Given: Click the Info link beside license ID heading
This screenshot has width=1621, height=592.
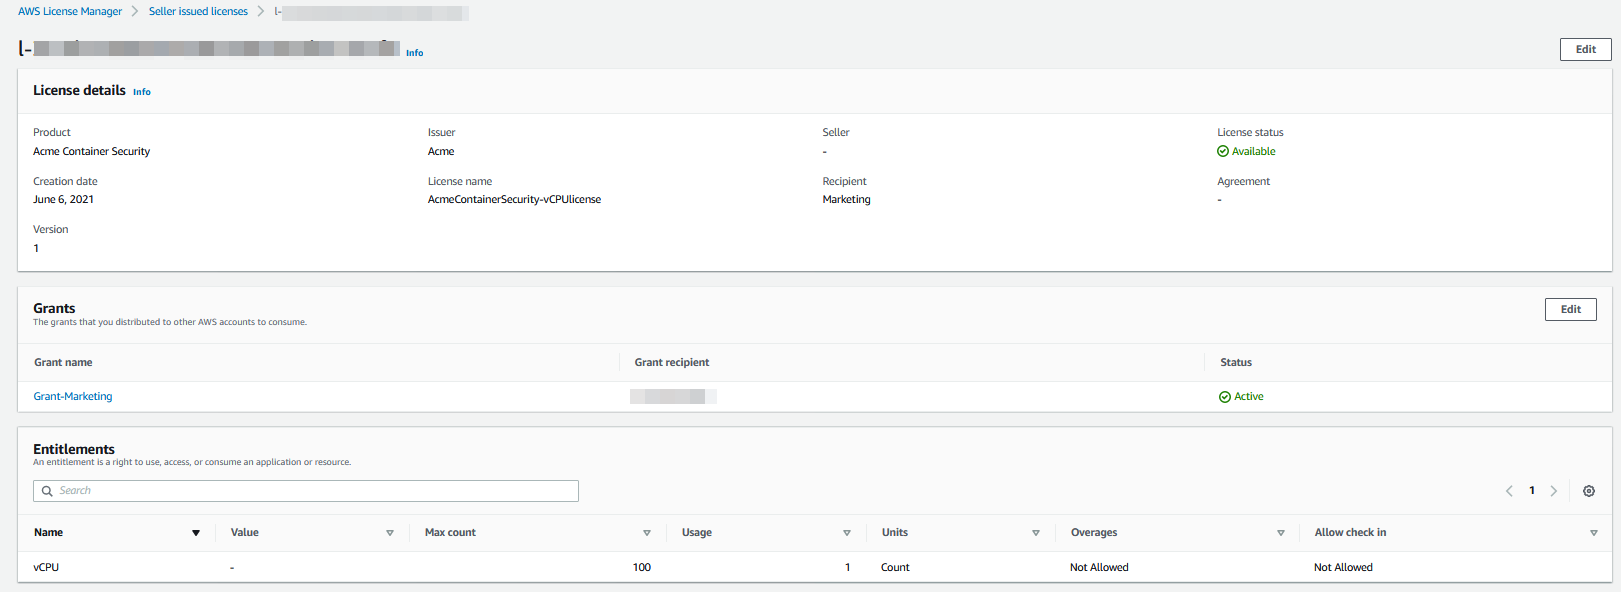Looking at the screenshot, I should (x=414, y=53).
